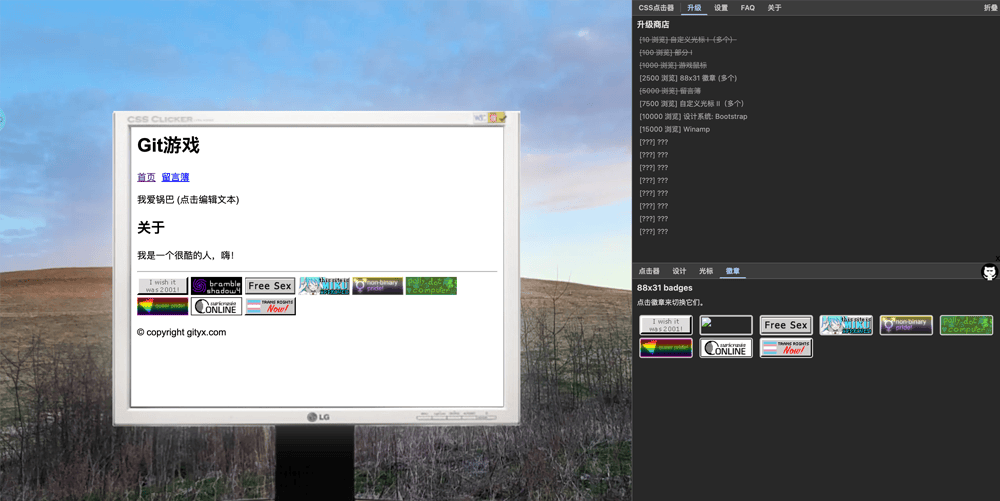1000x501 pixels.
Task: Select the 设计 tab in lower panel
Action: coord(679,271)
